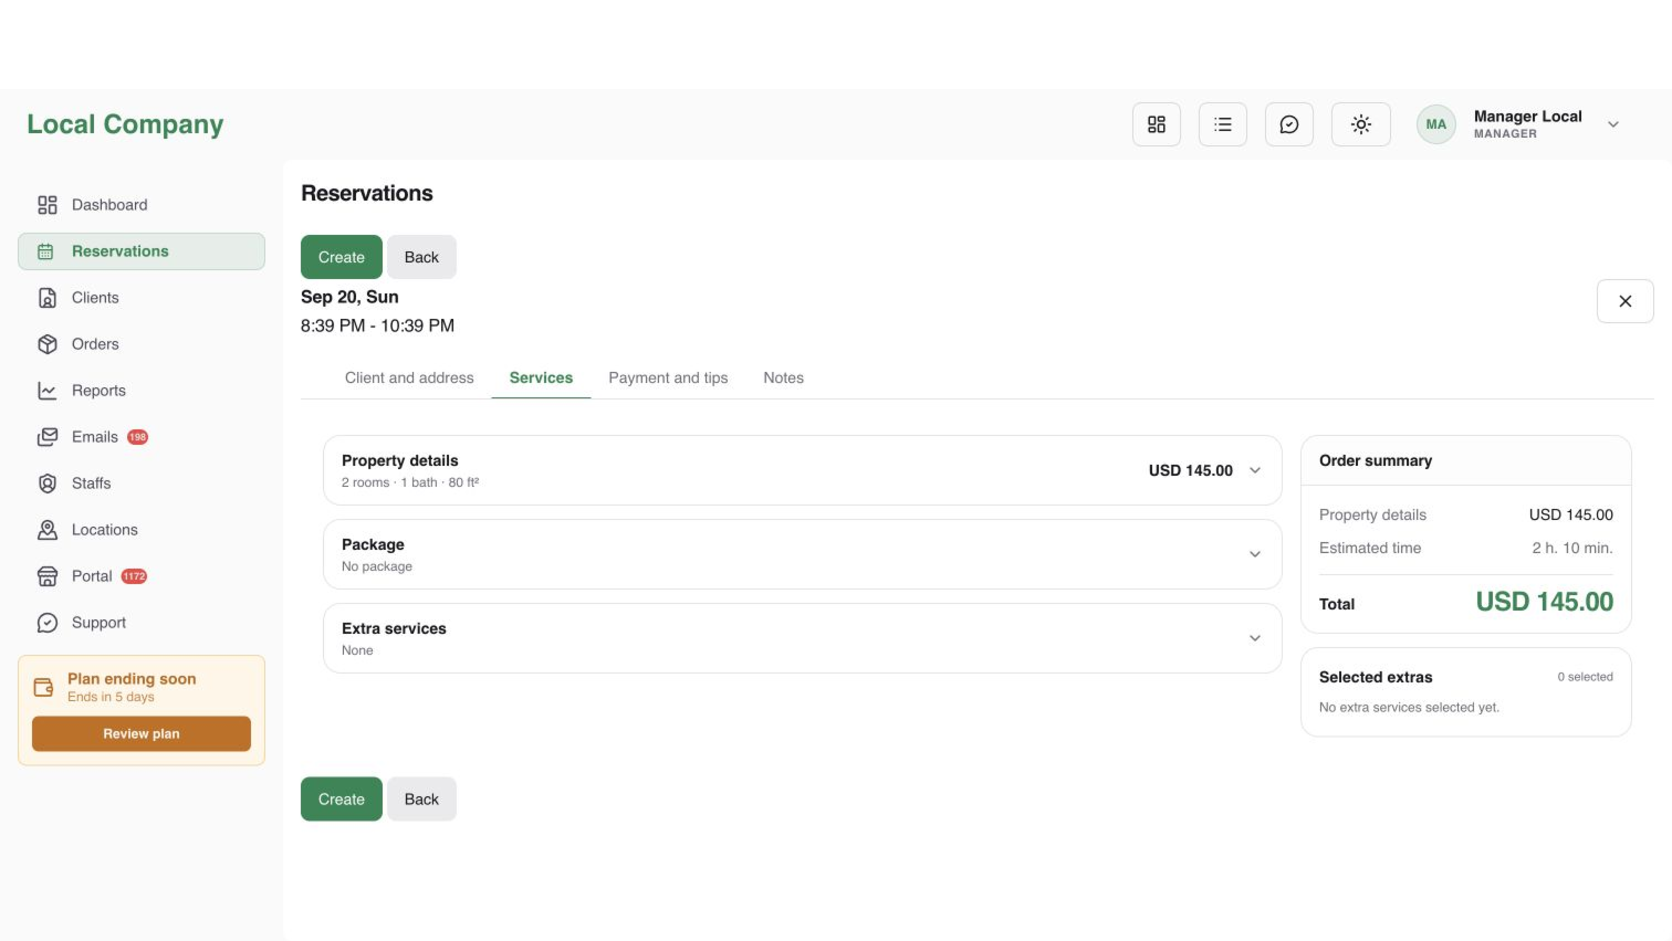The height and width of the screenshot is (941, 1672).
Task: Click the MA user avatar
Action: [1435, 124]
